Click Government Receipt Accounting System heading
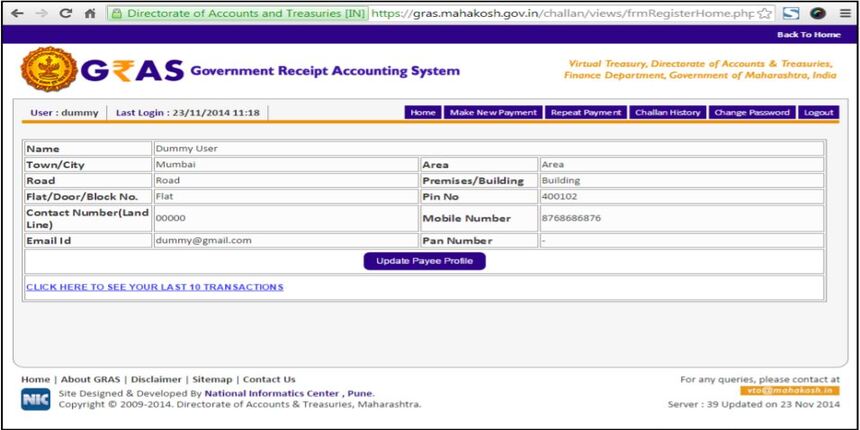860x430 pixels. [x=325, y=71]
